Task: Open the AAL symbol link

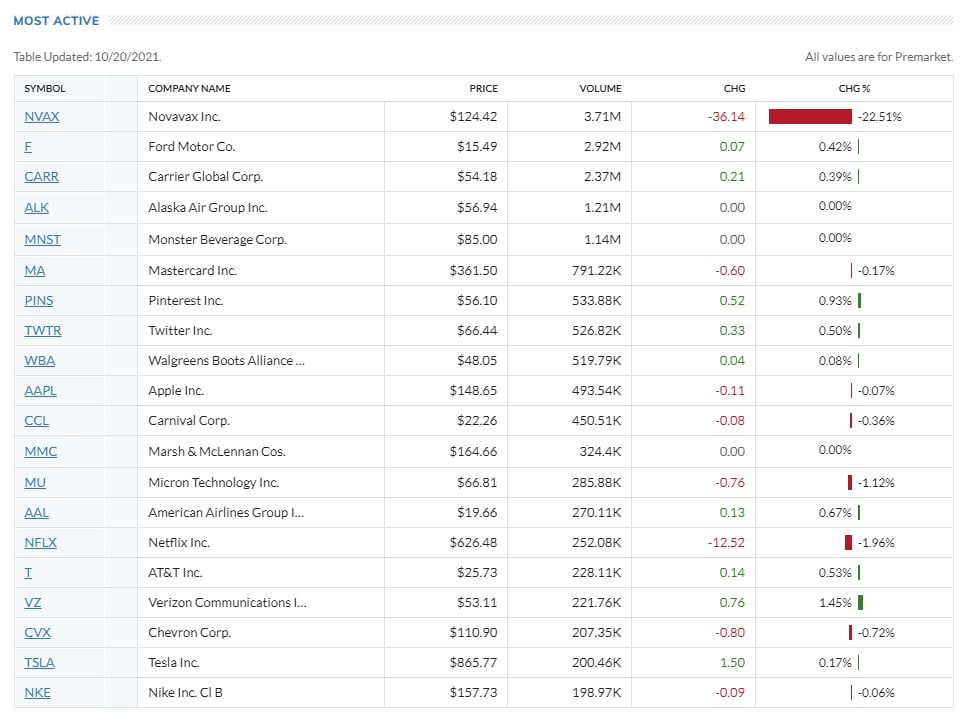Action: [x=36, y=512]
